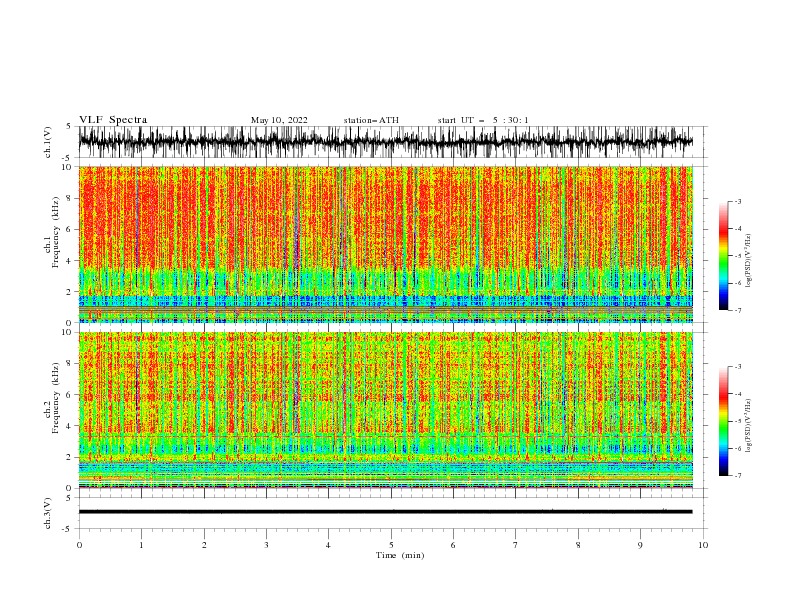Click the '2' kHz tick on ch.2 spectrogram
This screenshot has height=612, width=792.
[x=69, y=457]
